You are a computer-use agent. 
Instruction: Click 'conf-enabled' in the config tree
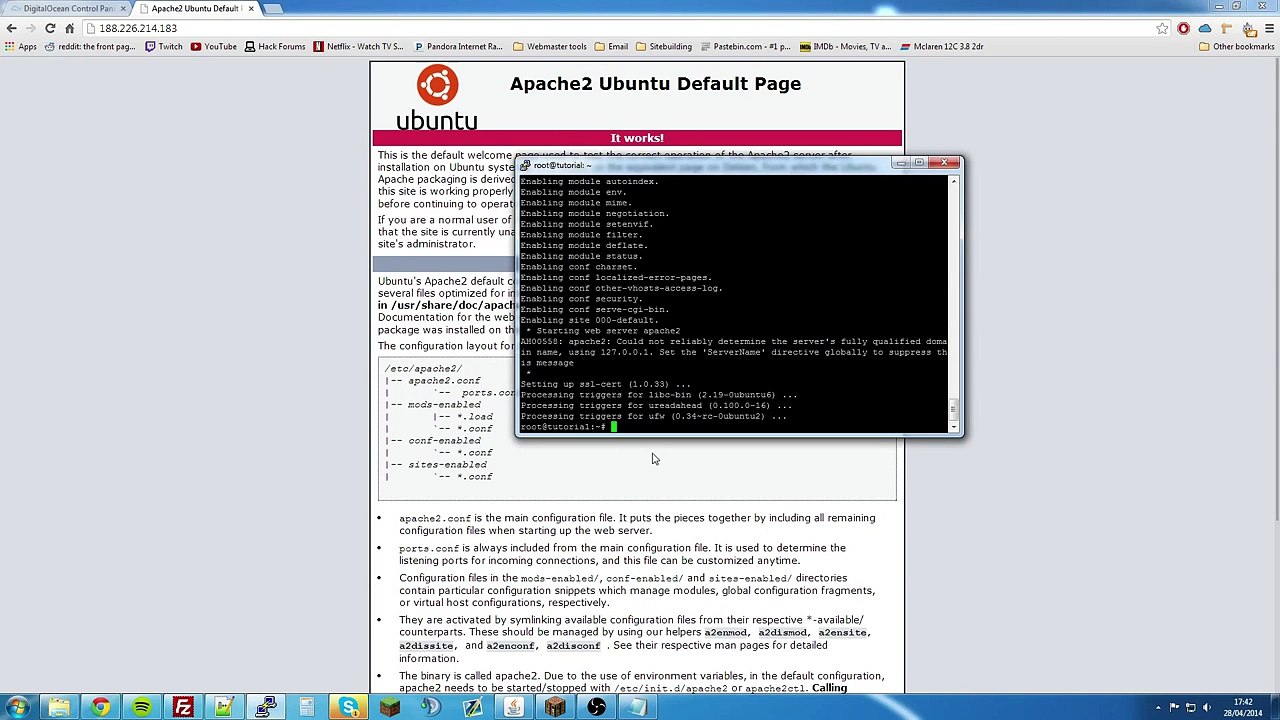(x=444, y=441)
